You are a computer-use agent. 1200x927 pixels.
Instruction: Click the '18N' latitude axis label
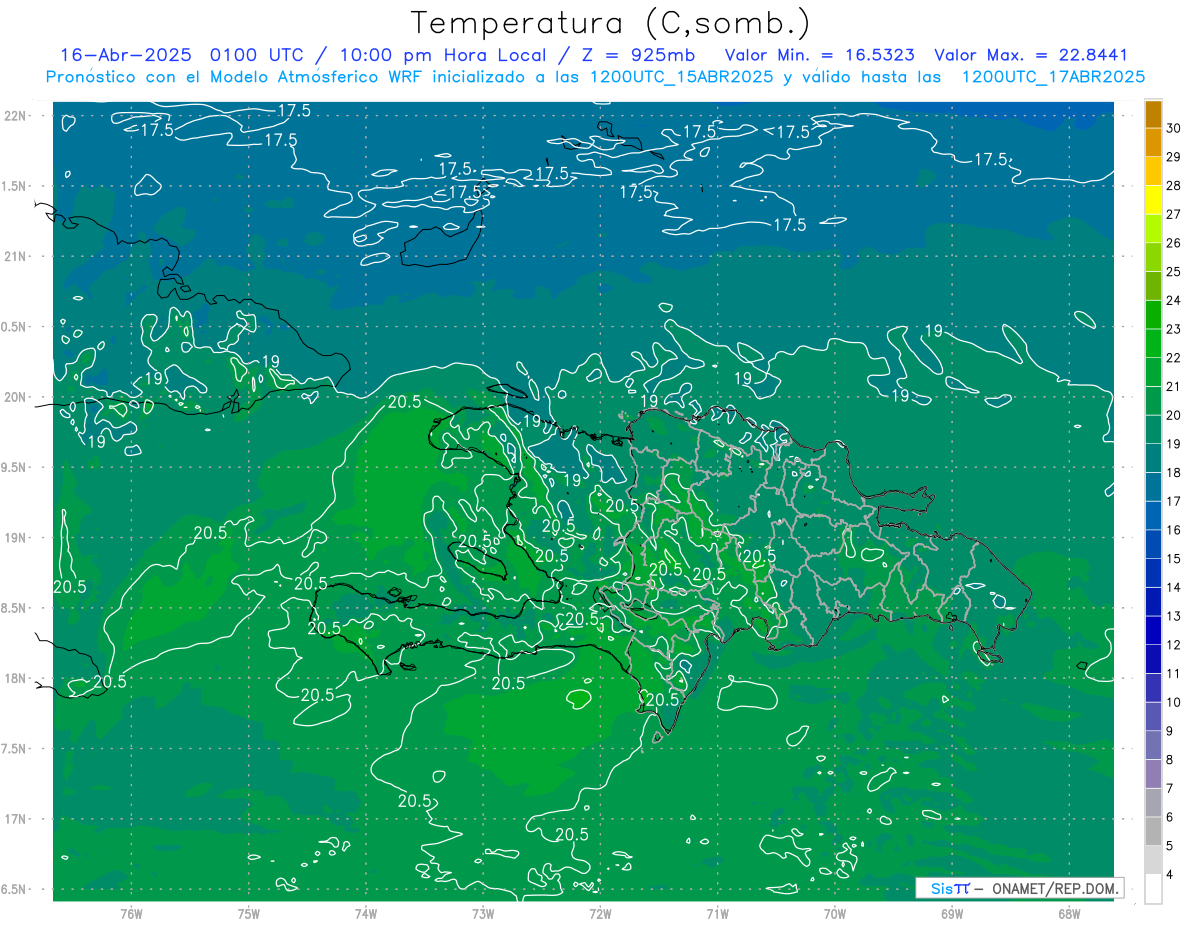(15, 679)
